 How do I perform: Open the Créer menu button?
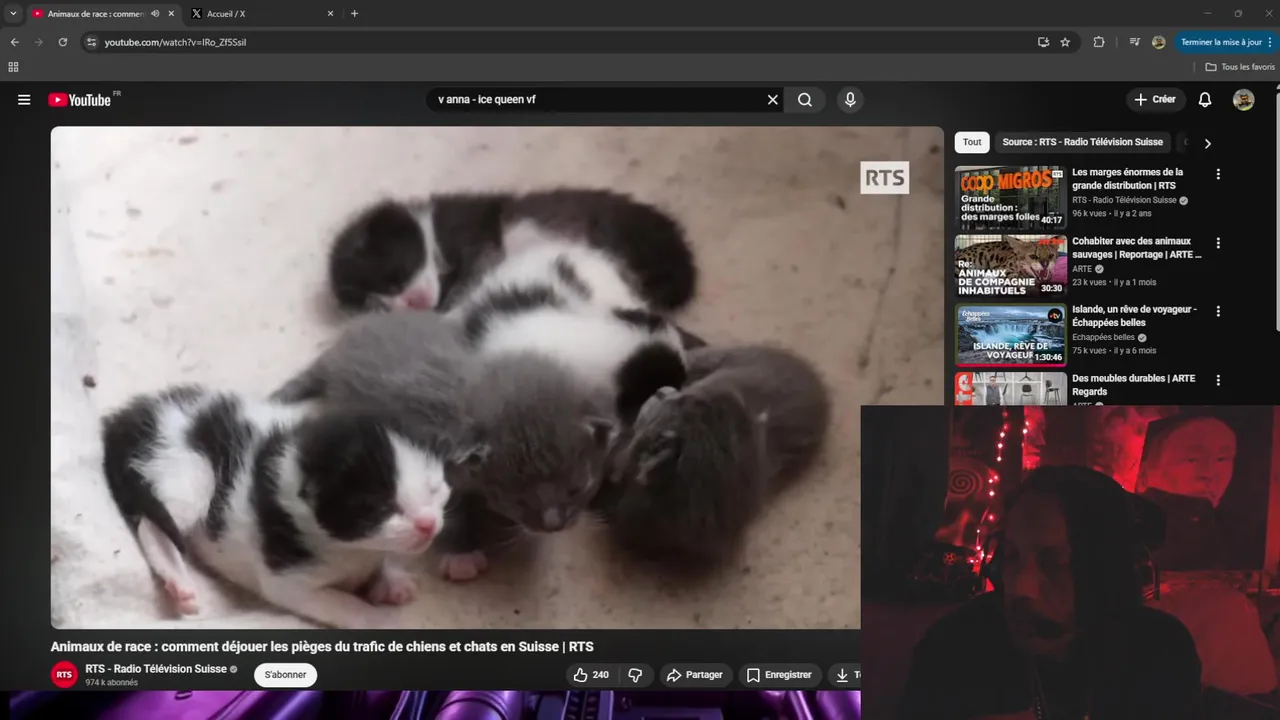point(1155,100)
